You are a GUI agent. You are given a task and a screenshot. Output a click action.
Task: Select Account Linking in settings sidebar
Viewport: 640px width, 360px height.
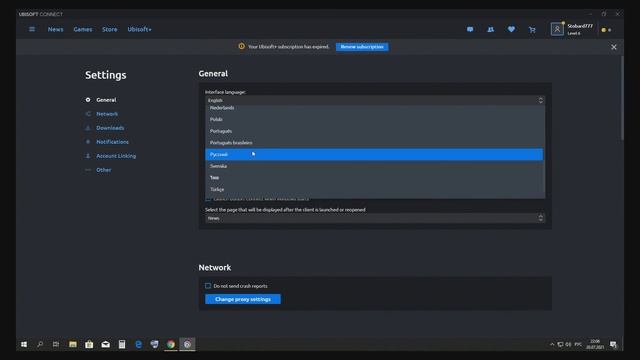tap(116, 156)
